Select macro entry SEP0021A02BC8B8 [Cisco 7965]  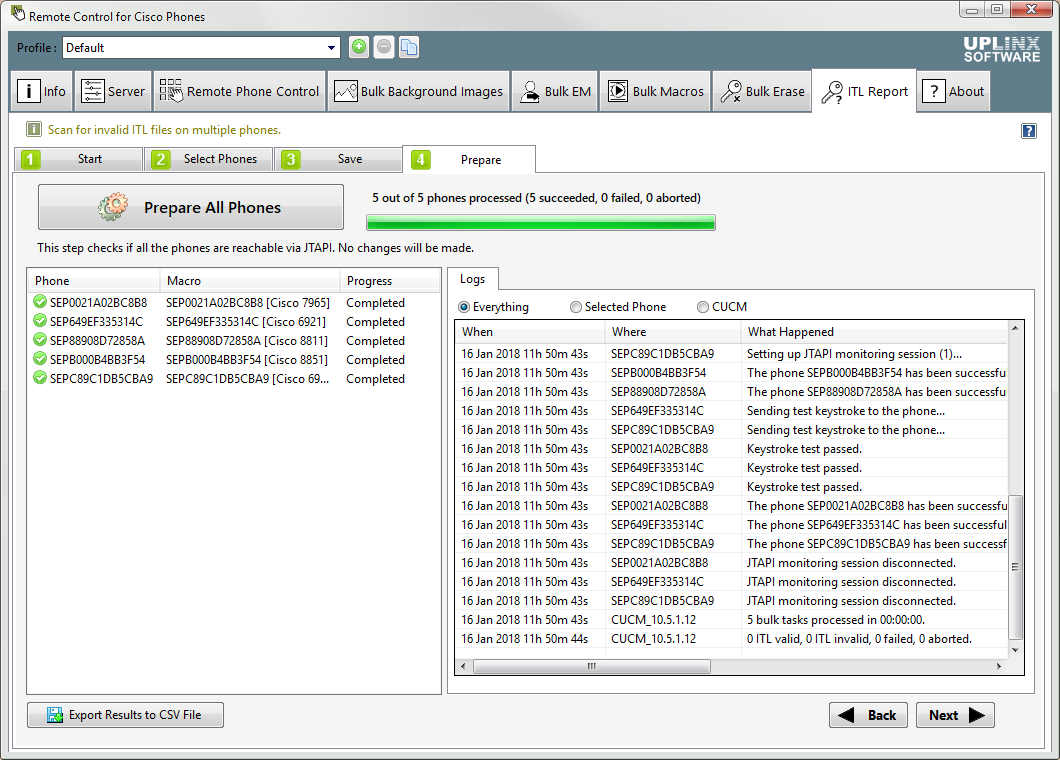[248, 303]
